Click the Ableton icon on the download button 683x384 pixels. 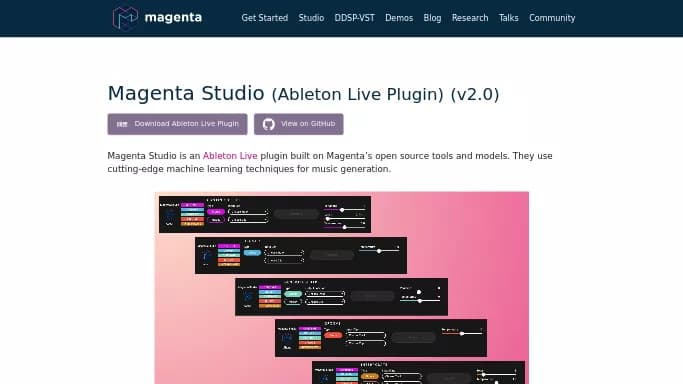pos(122,124)
